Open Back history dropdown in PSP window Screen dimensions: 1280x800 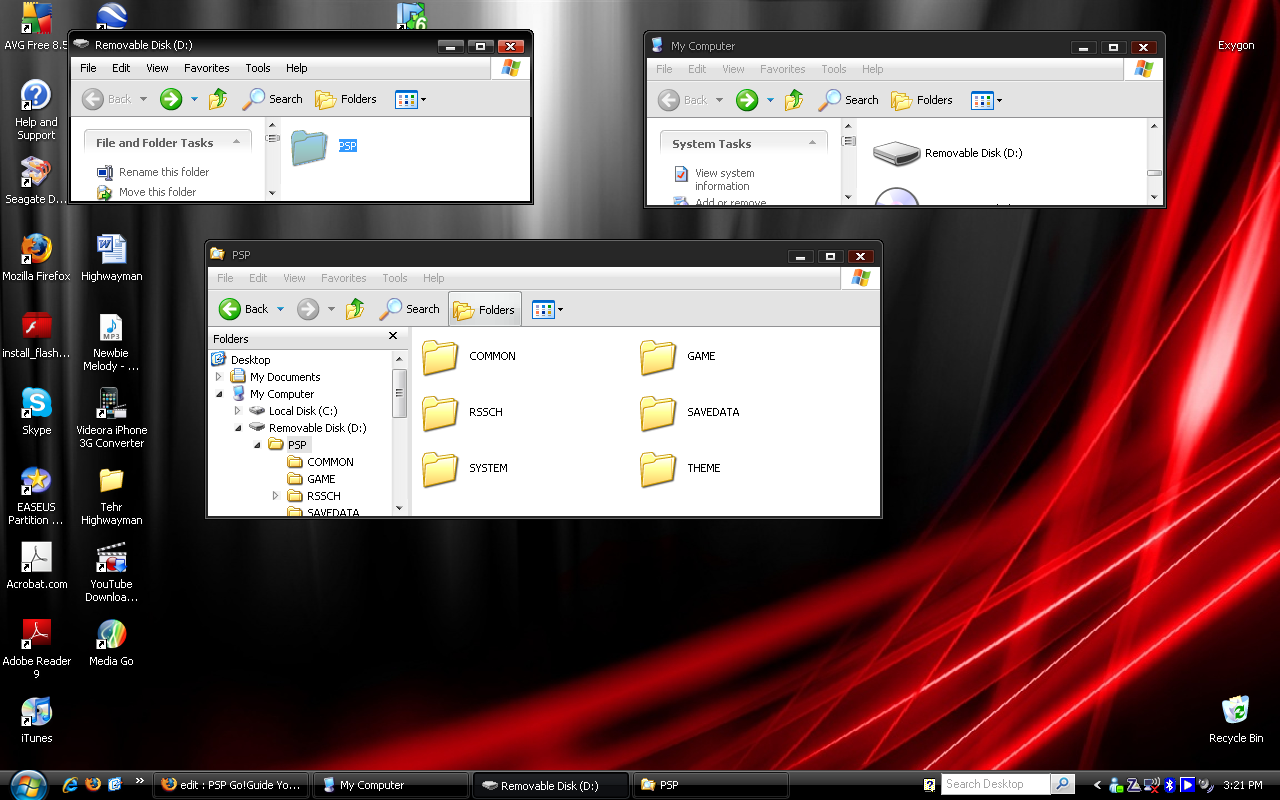280,309
